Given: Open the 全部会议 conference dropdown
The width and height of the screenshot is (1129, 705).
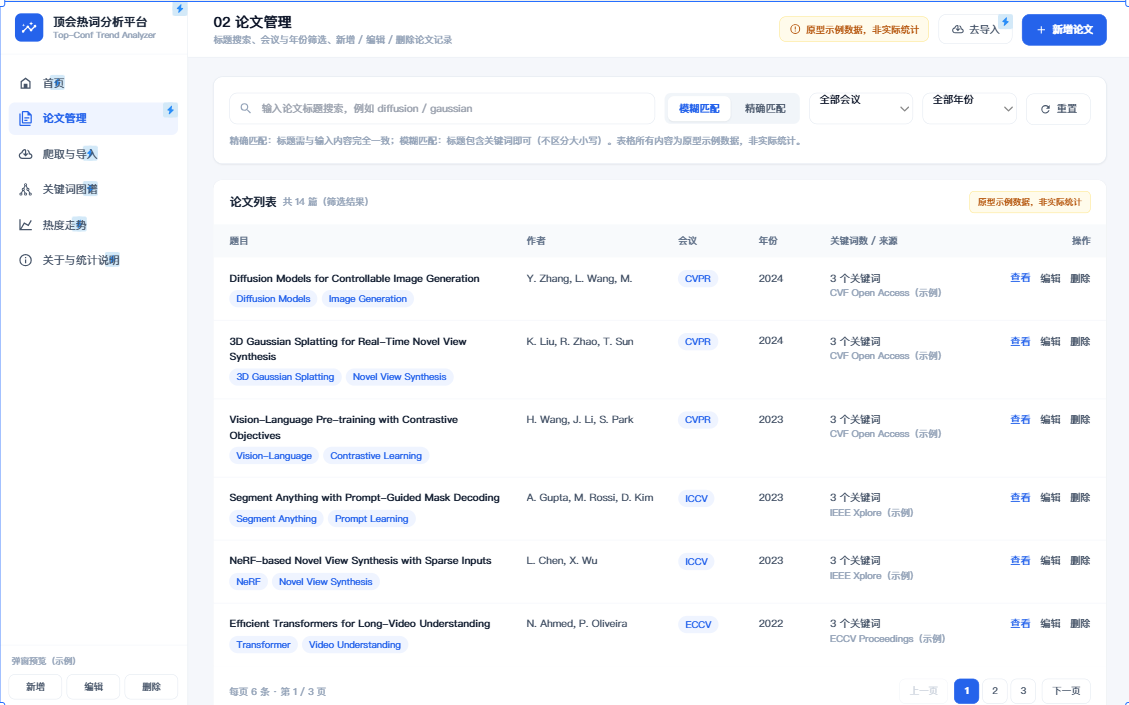Looking at the screenshot, I should tap(861, 108).
